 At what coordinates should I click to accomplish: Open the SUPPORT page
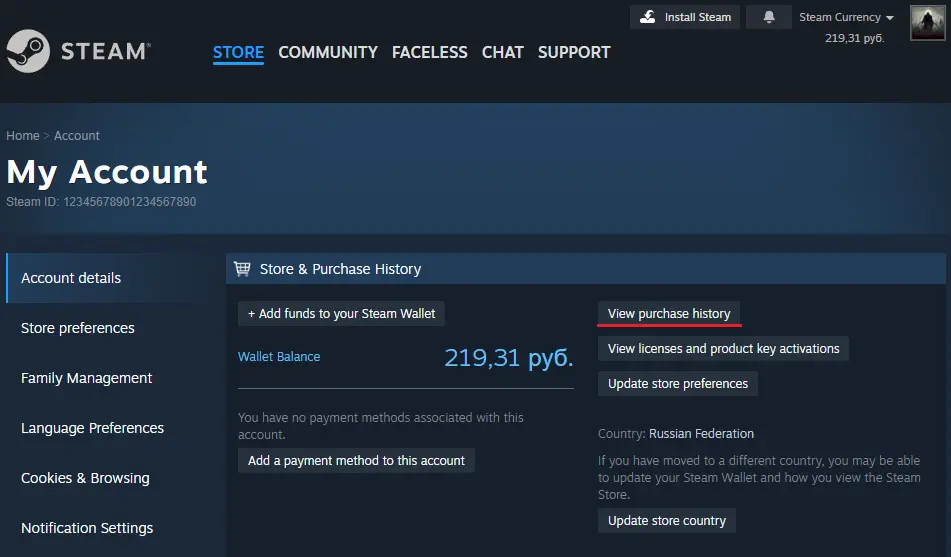(x=574, y=52)
